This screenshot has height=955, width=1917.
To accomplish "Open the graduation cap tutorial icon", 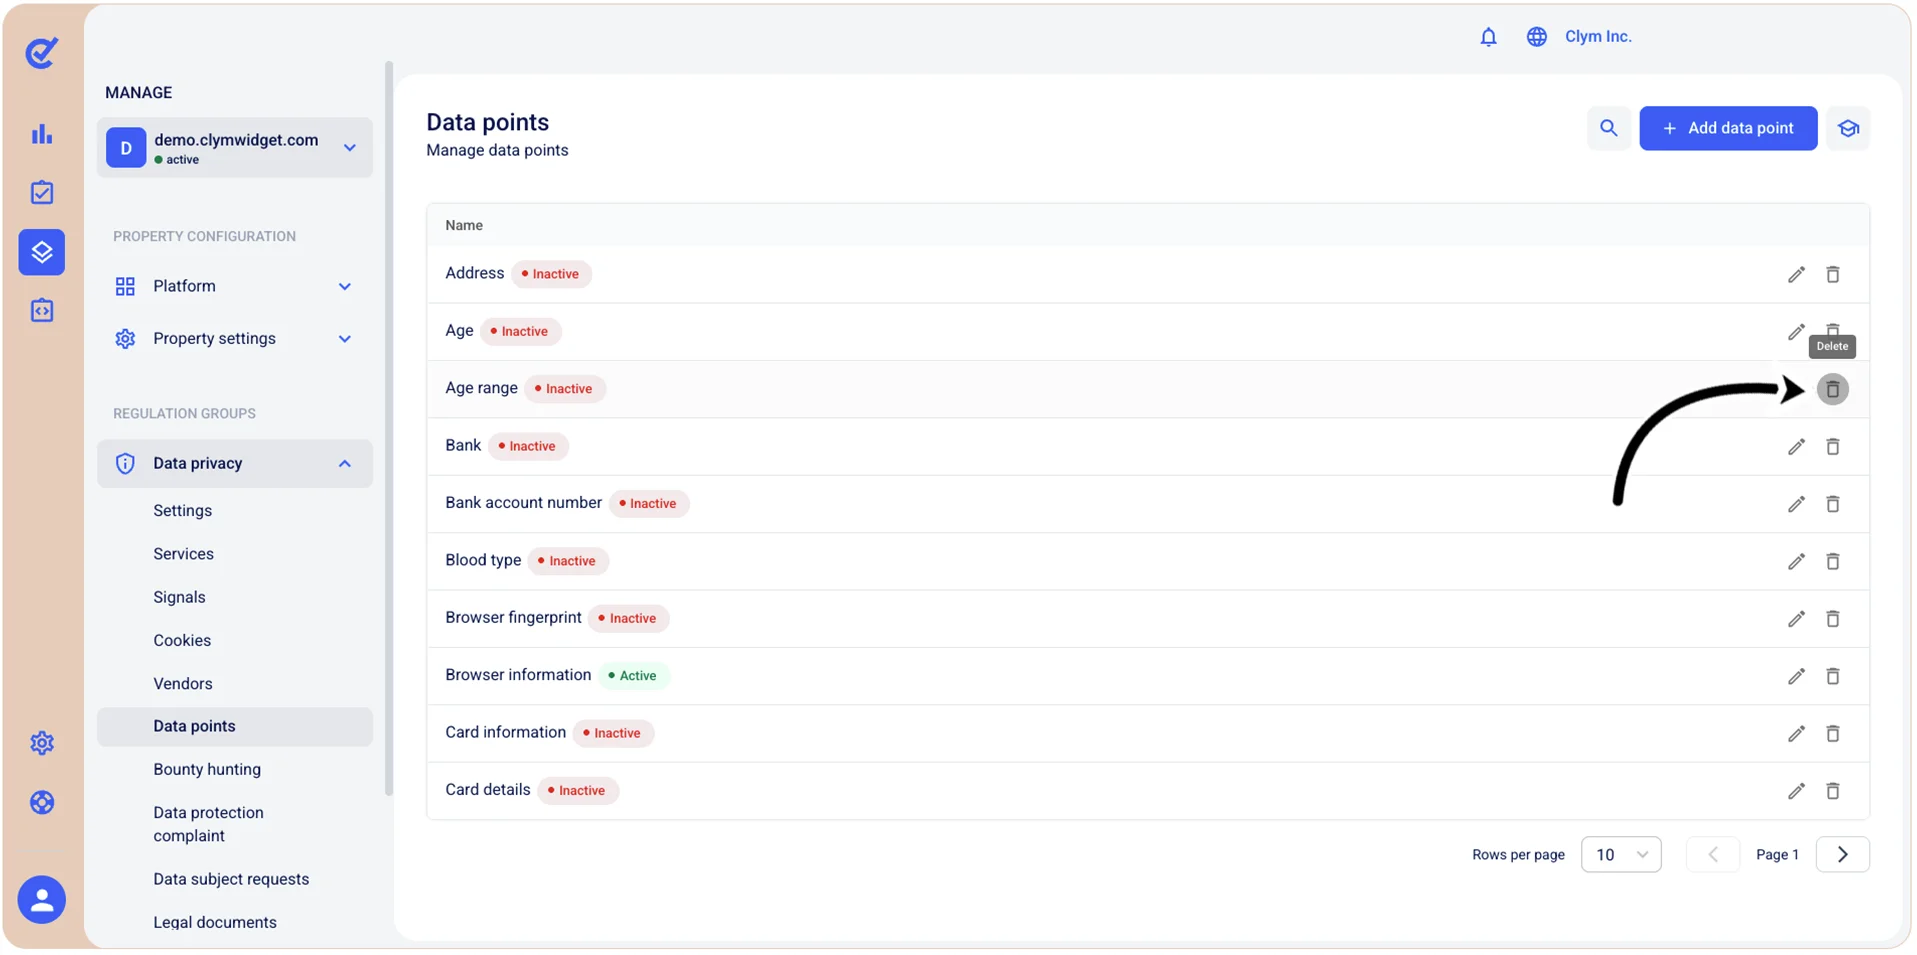I will [x=1847, y=128].
